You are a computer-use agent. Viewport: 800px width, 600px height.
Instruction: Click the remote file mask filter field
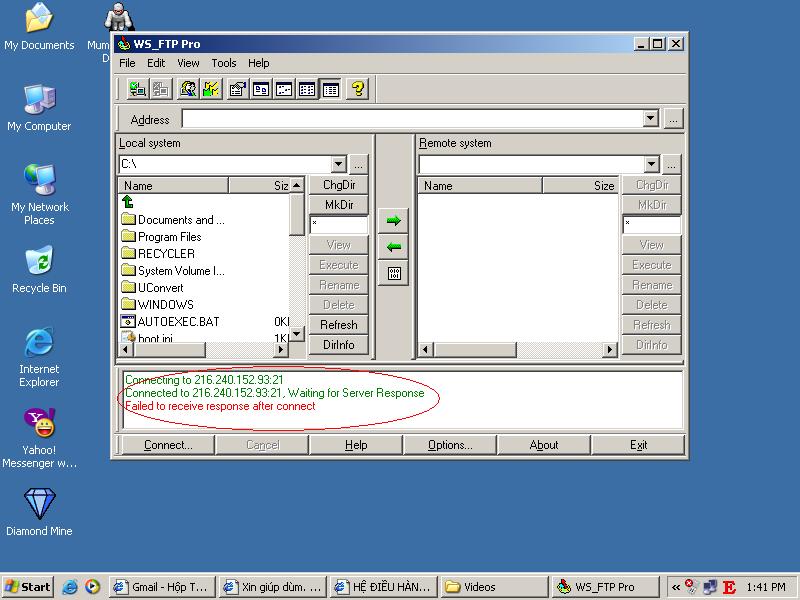(x=652, y=224)
